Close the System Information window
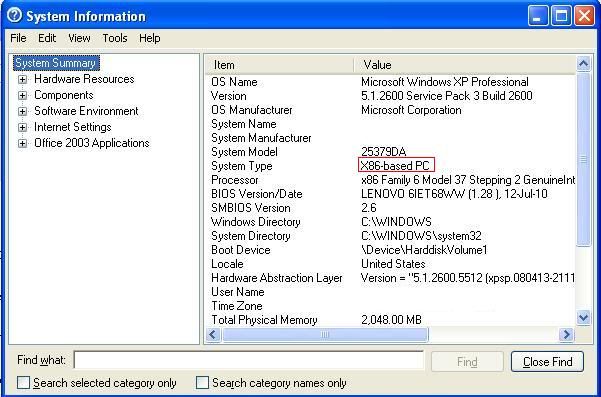The height and width of the screenshot is (397, 601). click(585, 16)
